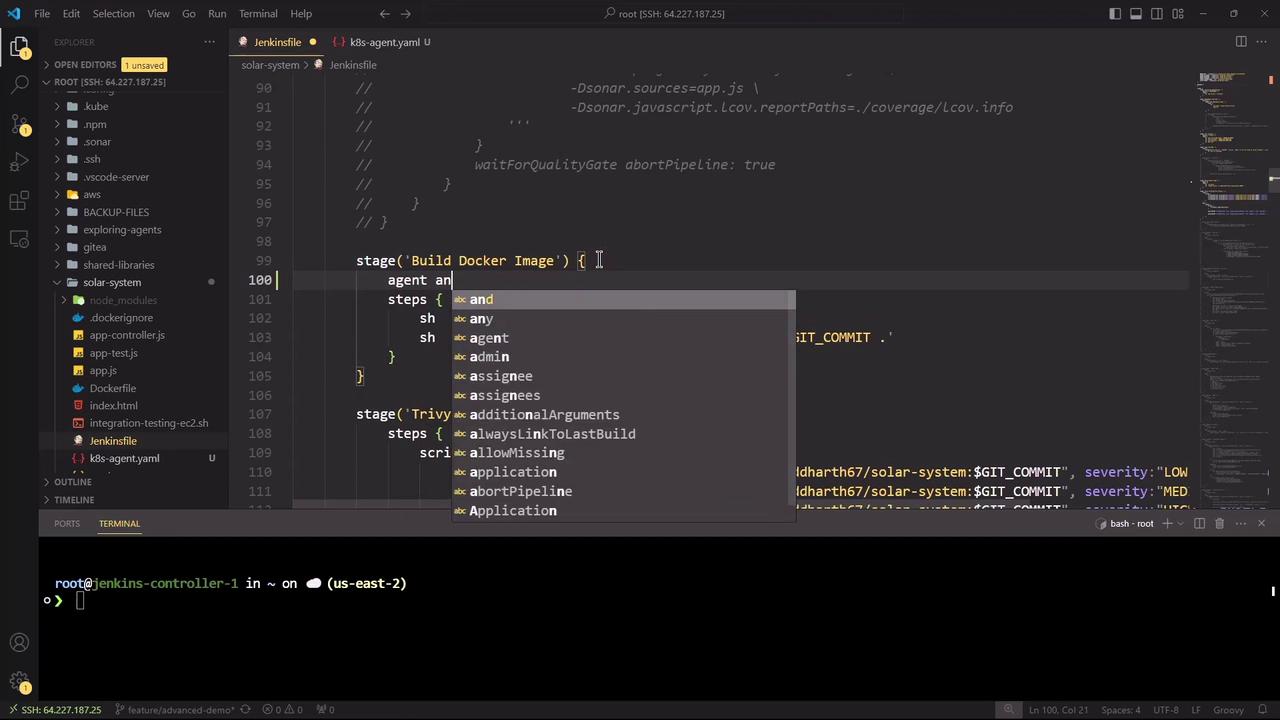Open app-controller.js in the explorer
The height and width of the screenshot is (720, 1280).
[127, 336]
